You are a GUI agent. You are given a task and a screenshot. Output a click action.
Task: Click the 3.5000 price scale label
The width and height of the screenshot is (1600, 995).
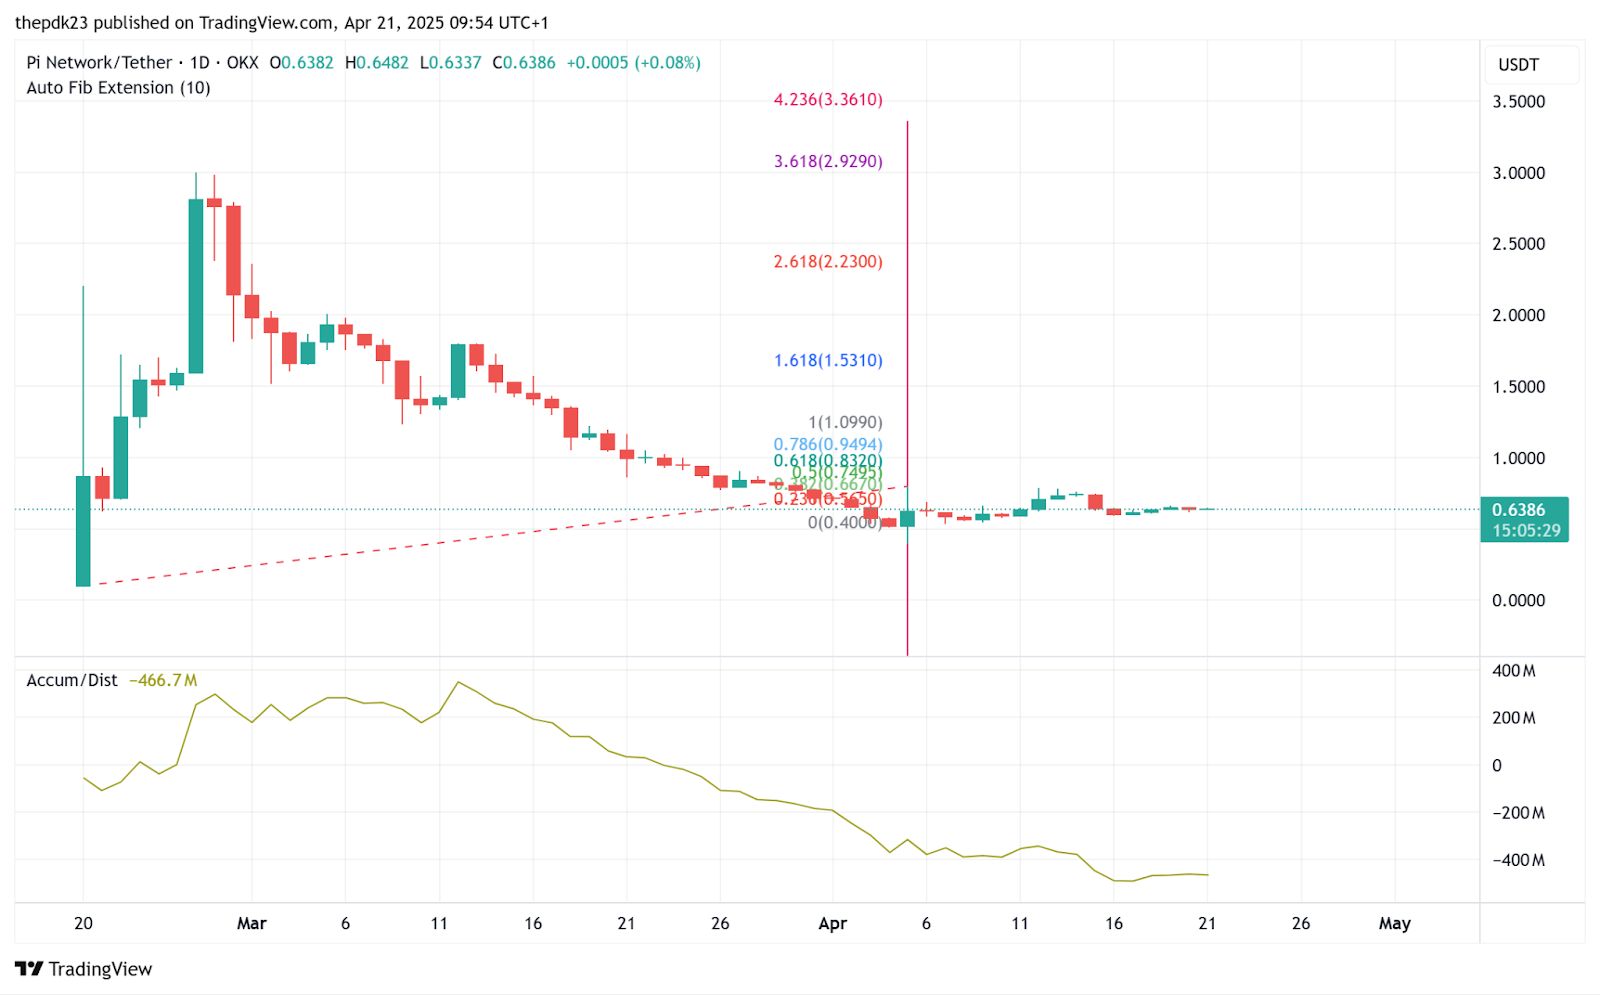1518,102
